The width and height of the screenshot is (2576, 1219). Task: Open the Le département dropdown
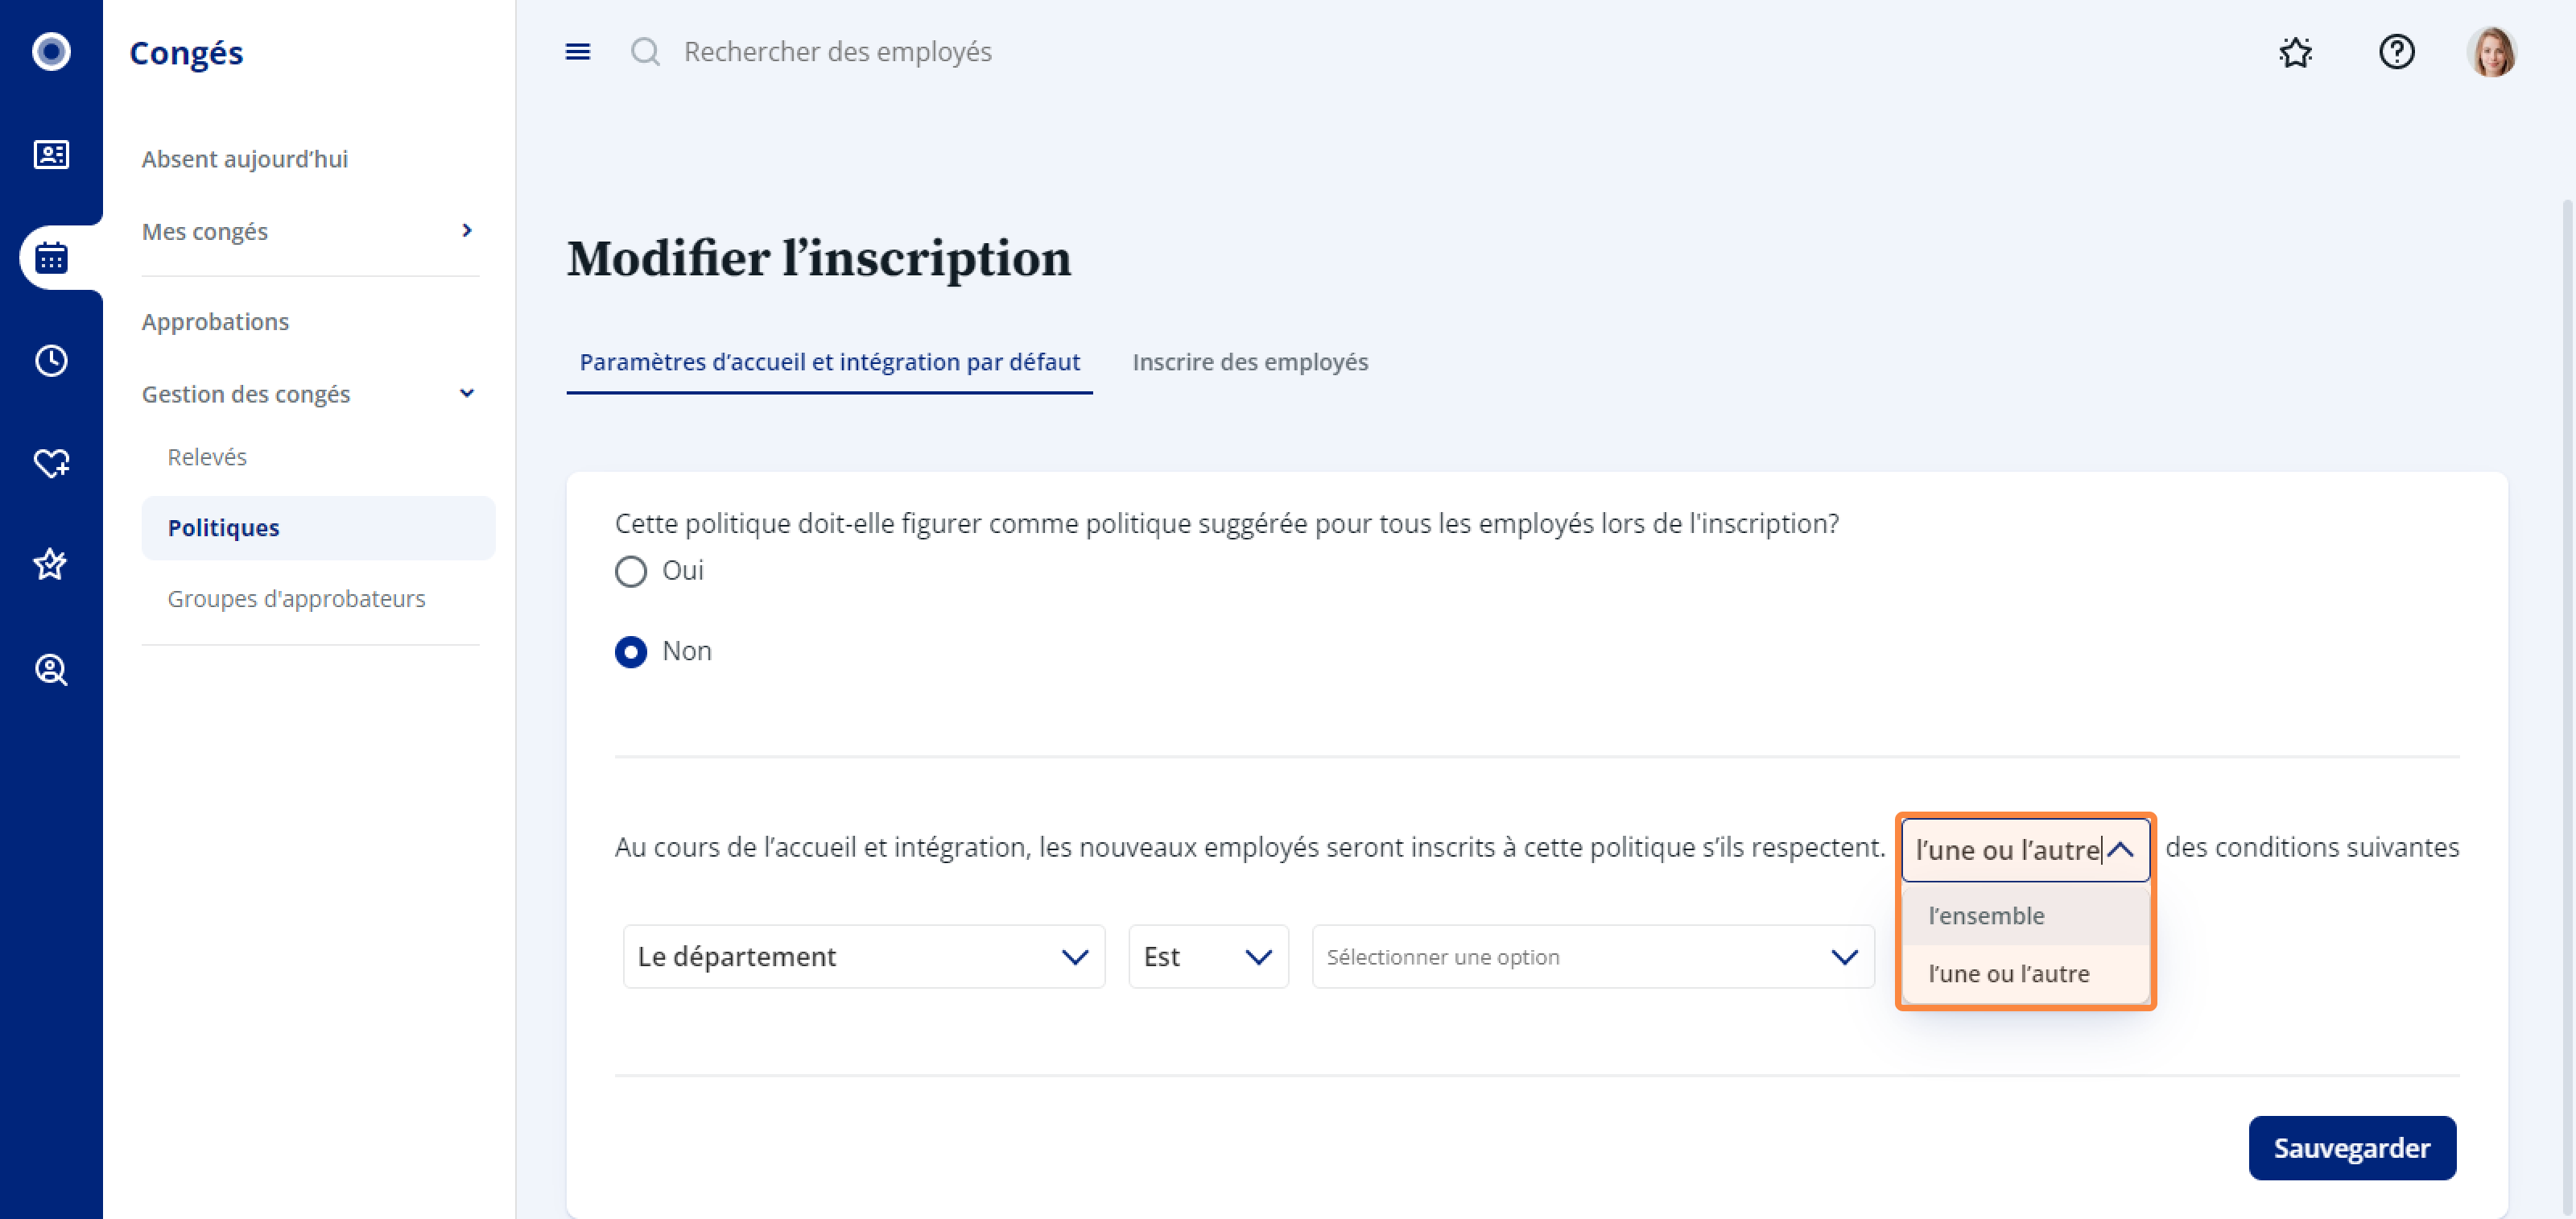tap(864, 957)
